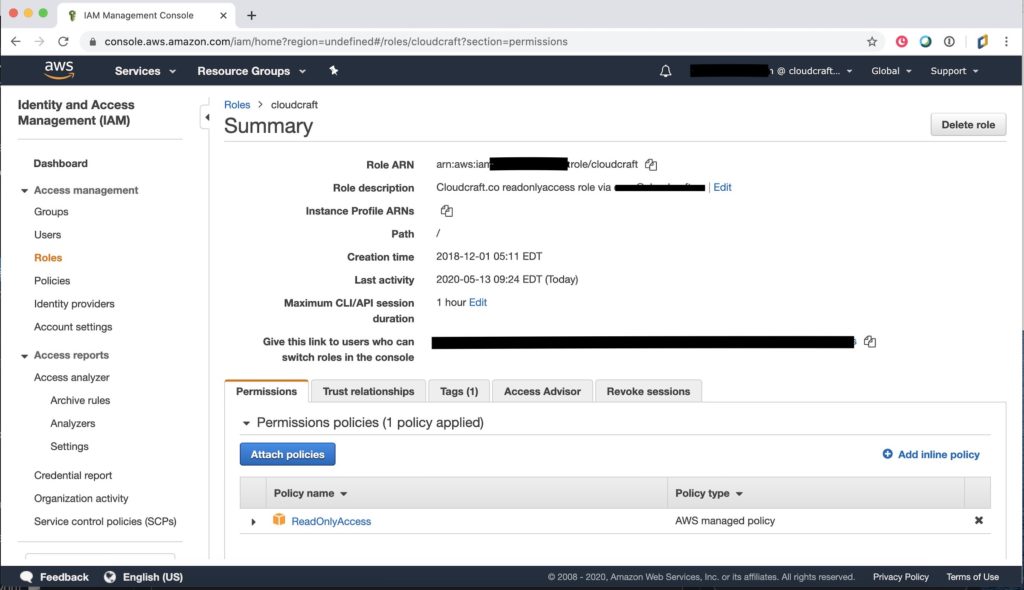This screenshot has width=1024, height=590.
Task: Collapse the IAM sidebar panel
Action: pyautogui.click(x=206, y=118)
